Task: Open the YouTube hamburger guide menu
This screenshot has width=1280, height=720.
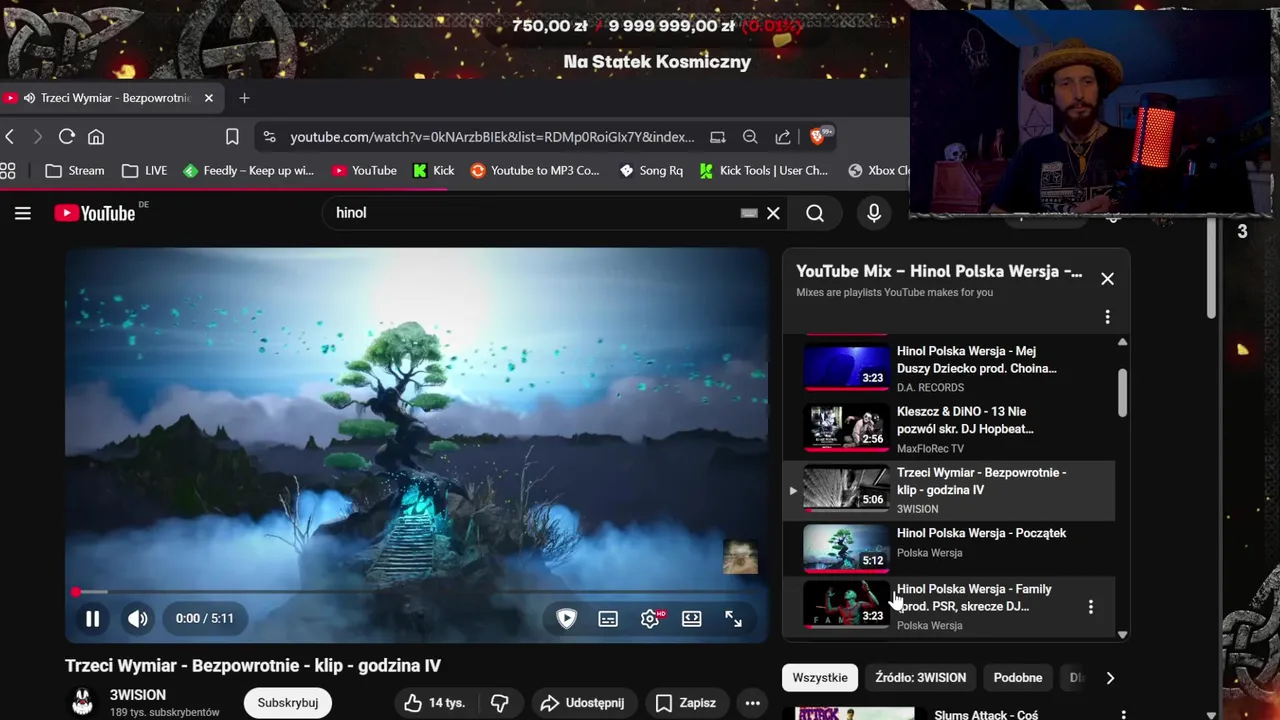Action: point(23,213)
